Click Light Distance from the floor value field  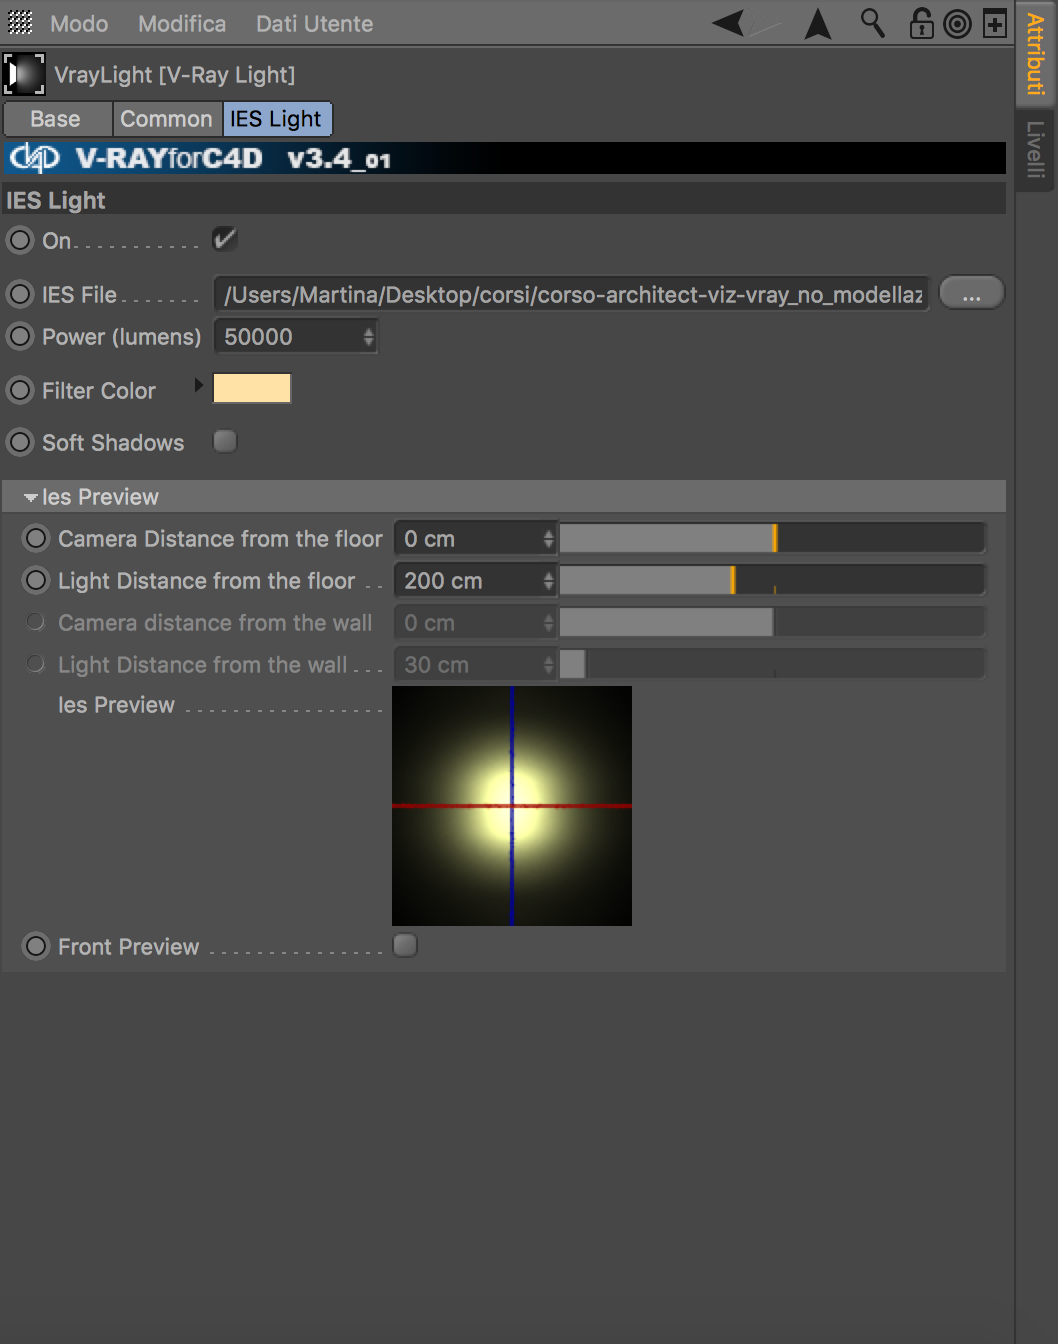pyautogui.click(x=468, y=581)
